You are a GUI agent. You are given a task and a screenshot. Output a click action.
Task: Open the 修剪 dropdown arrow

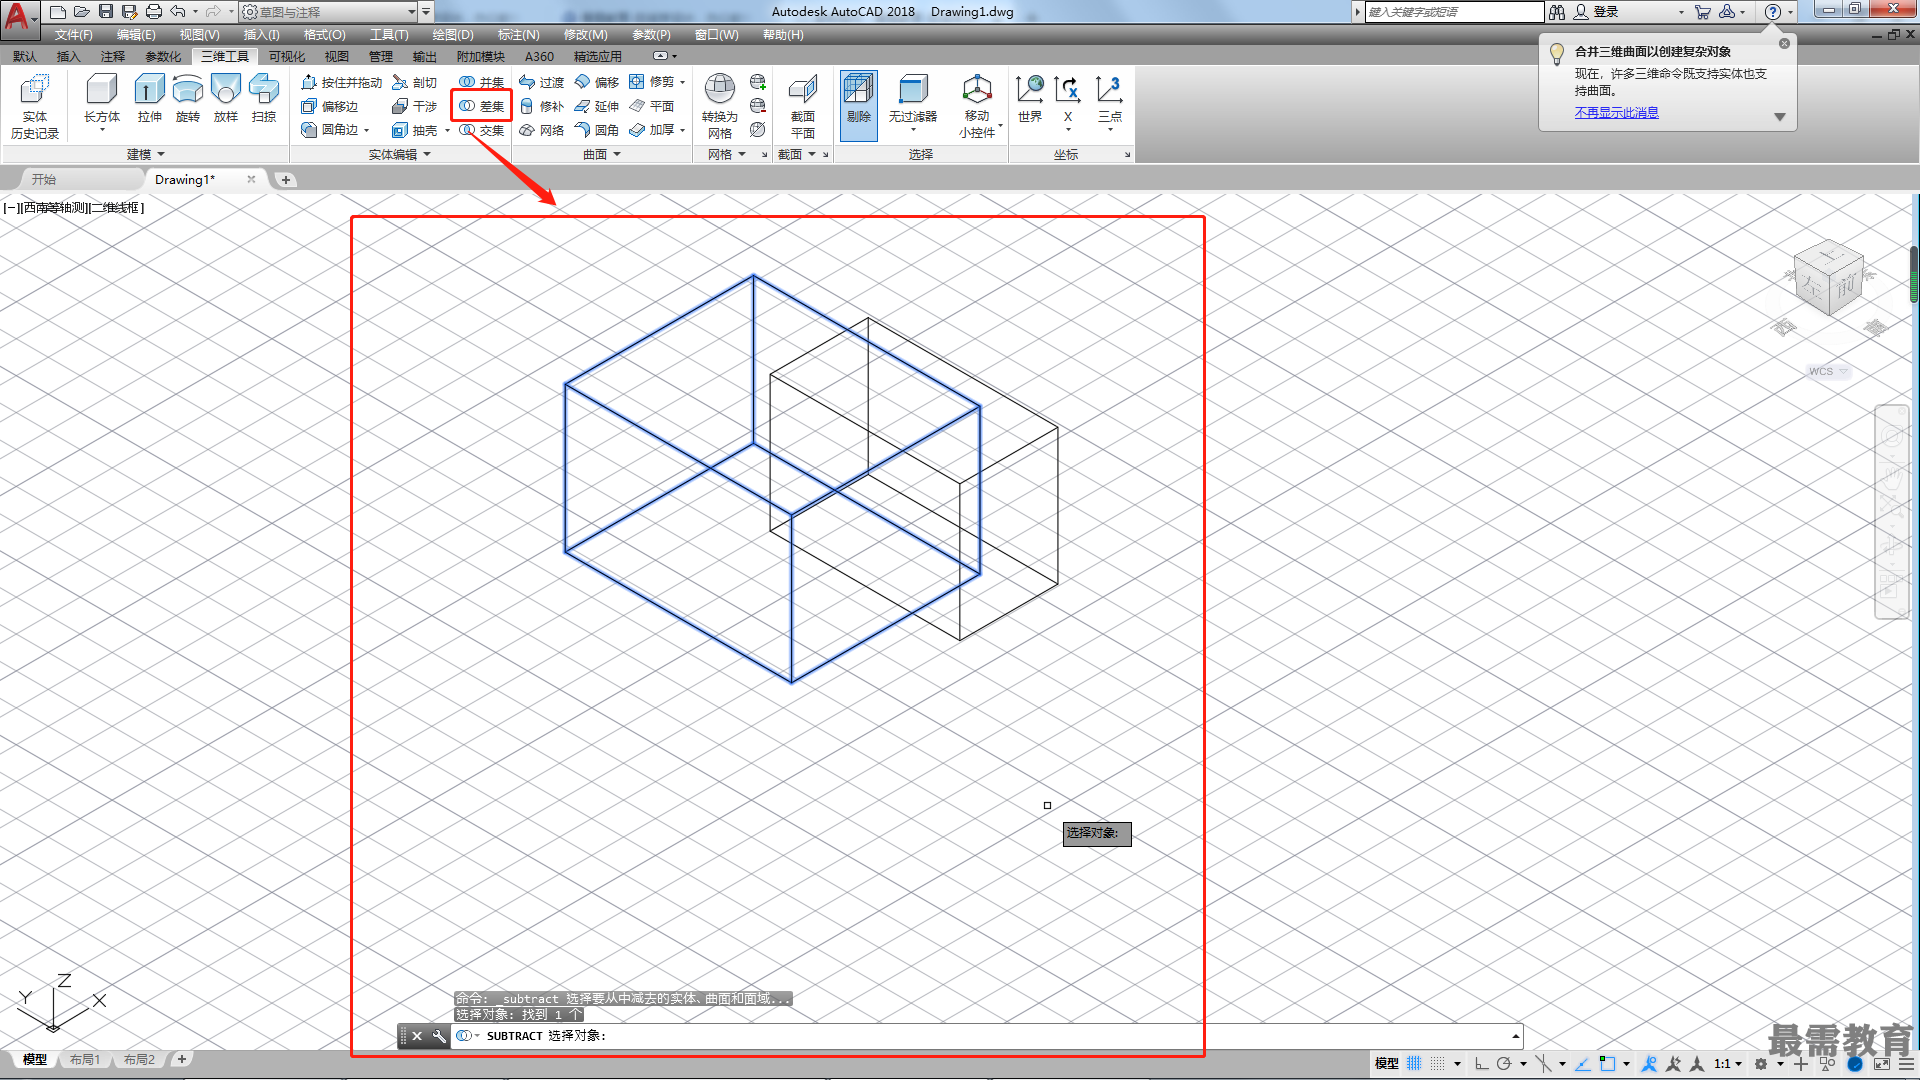point(683,82)
